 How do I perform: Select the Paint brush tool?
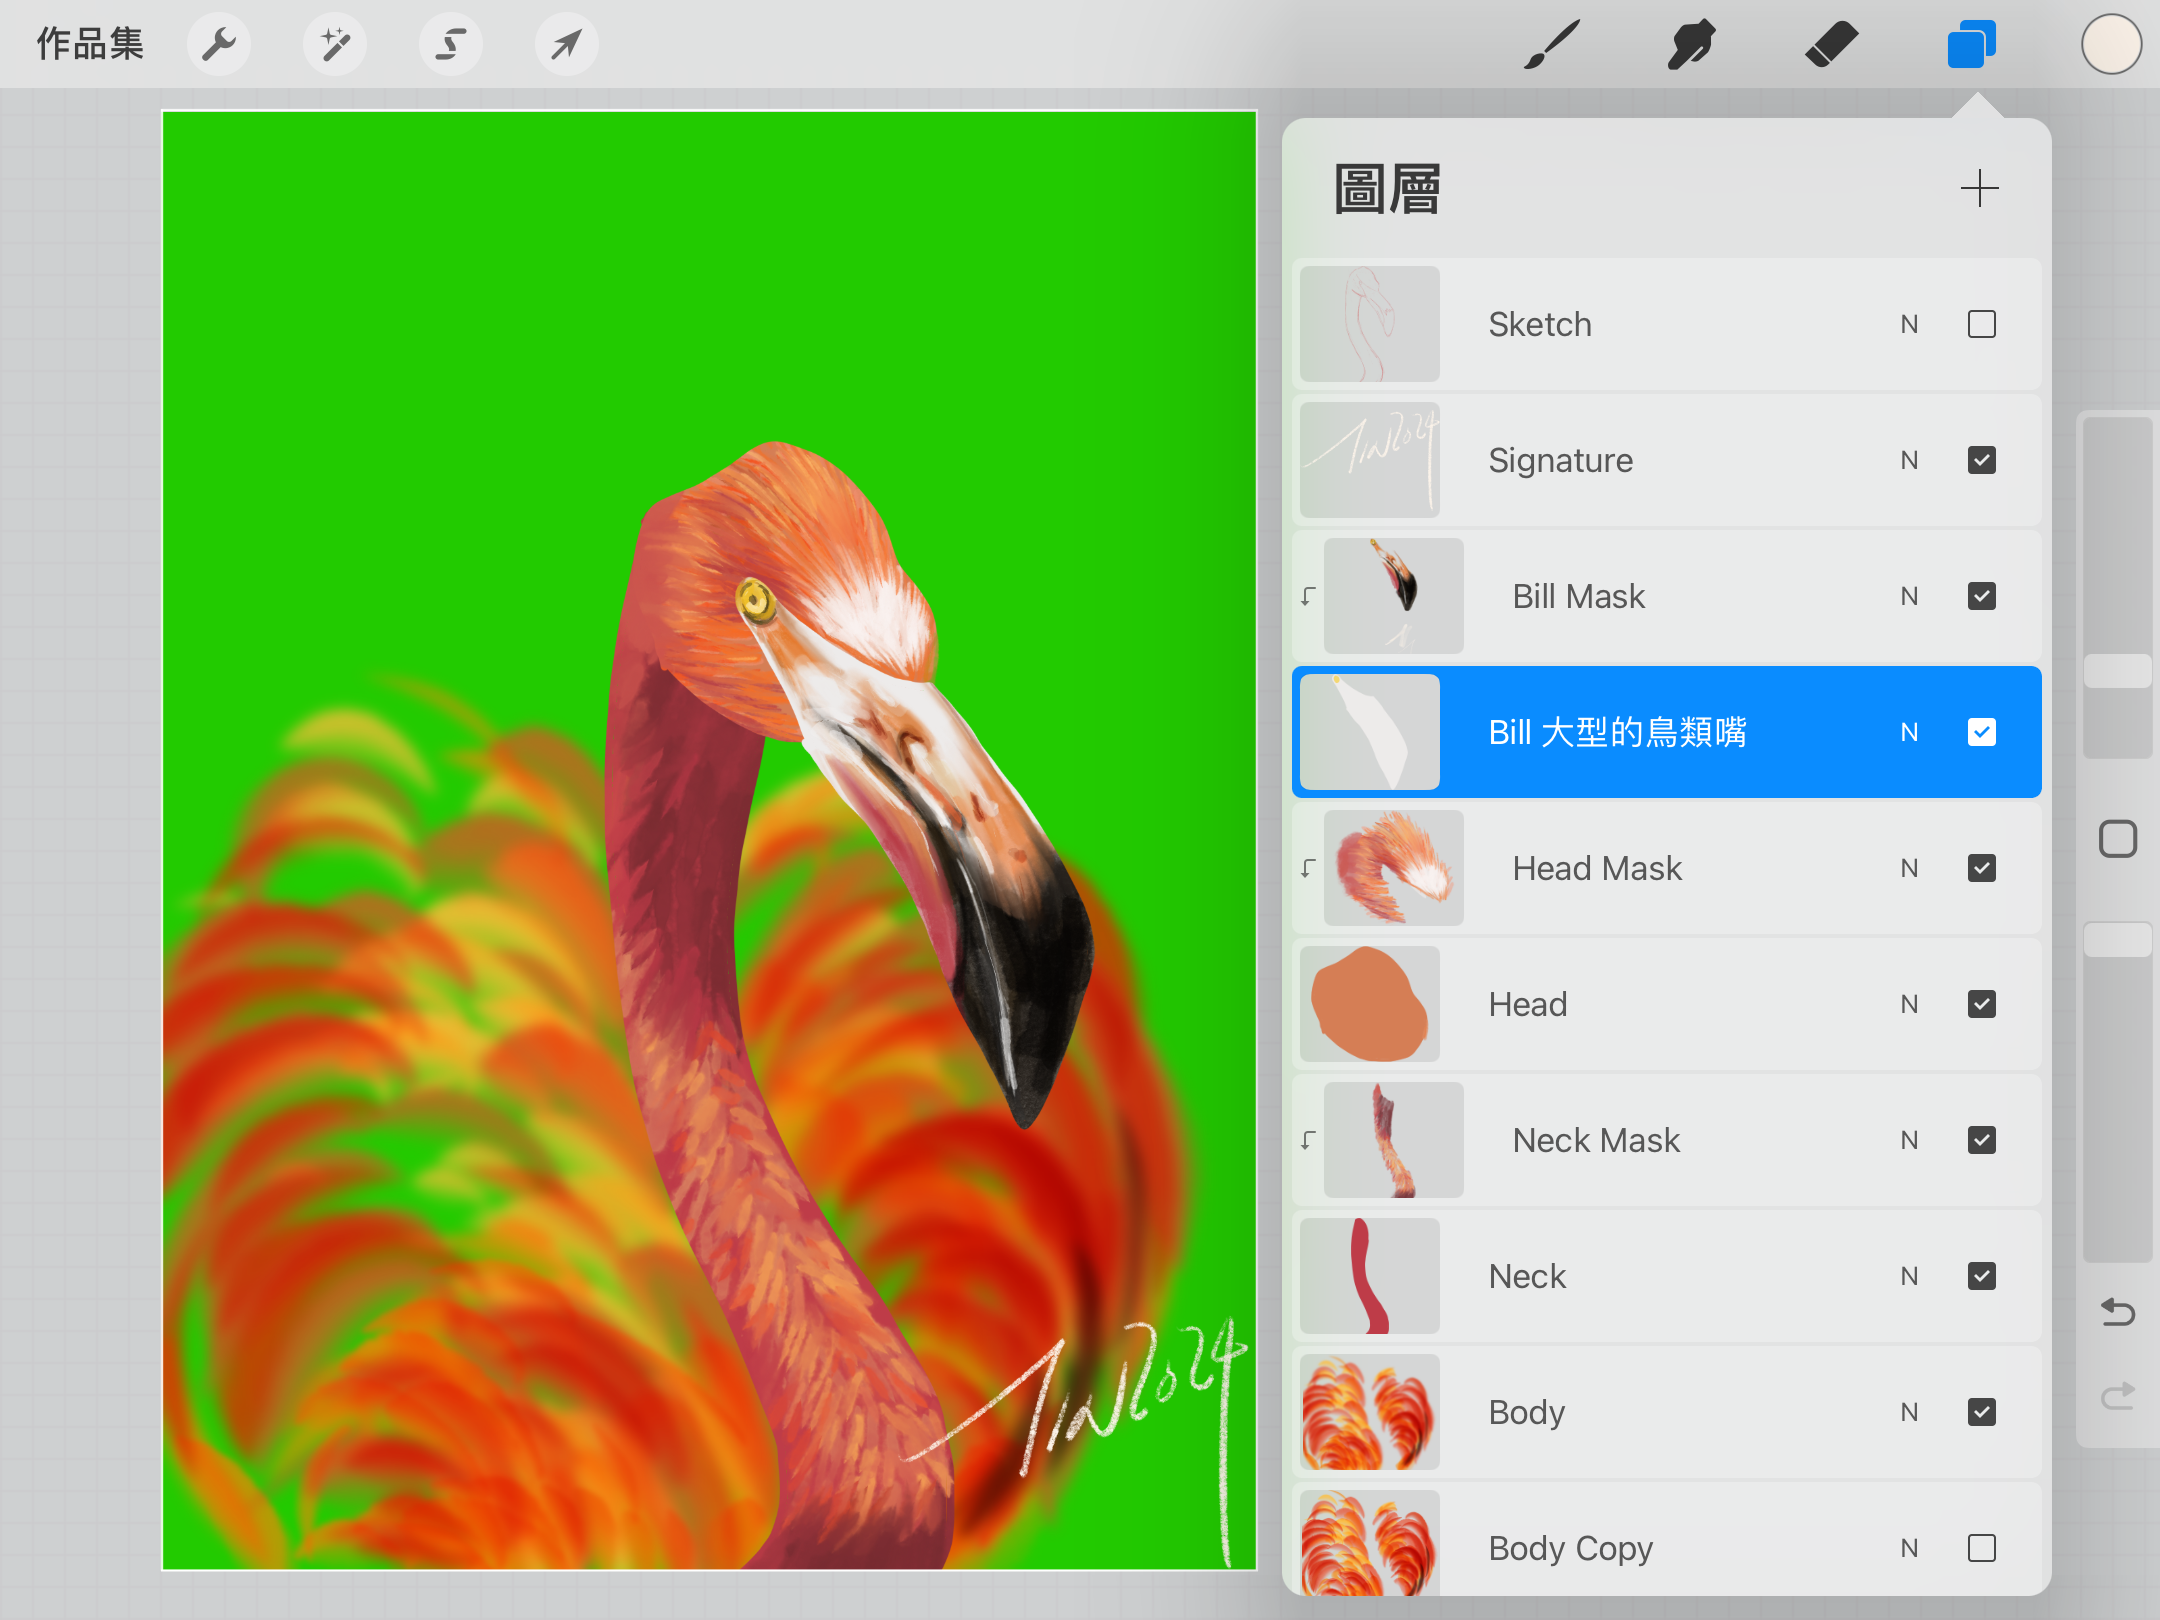point(1552,44)
